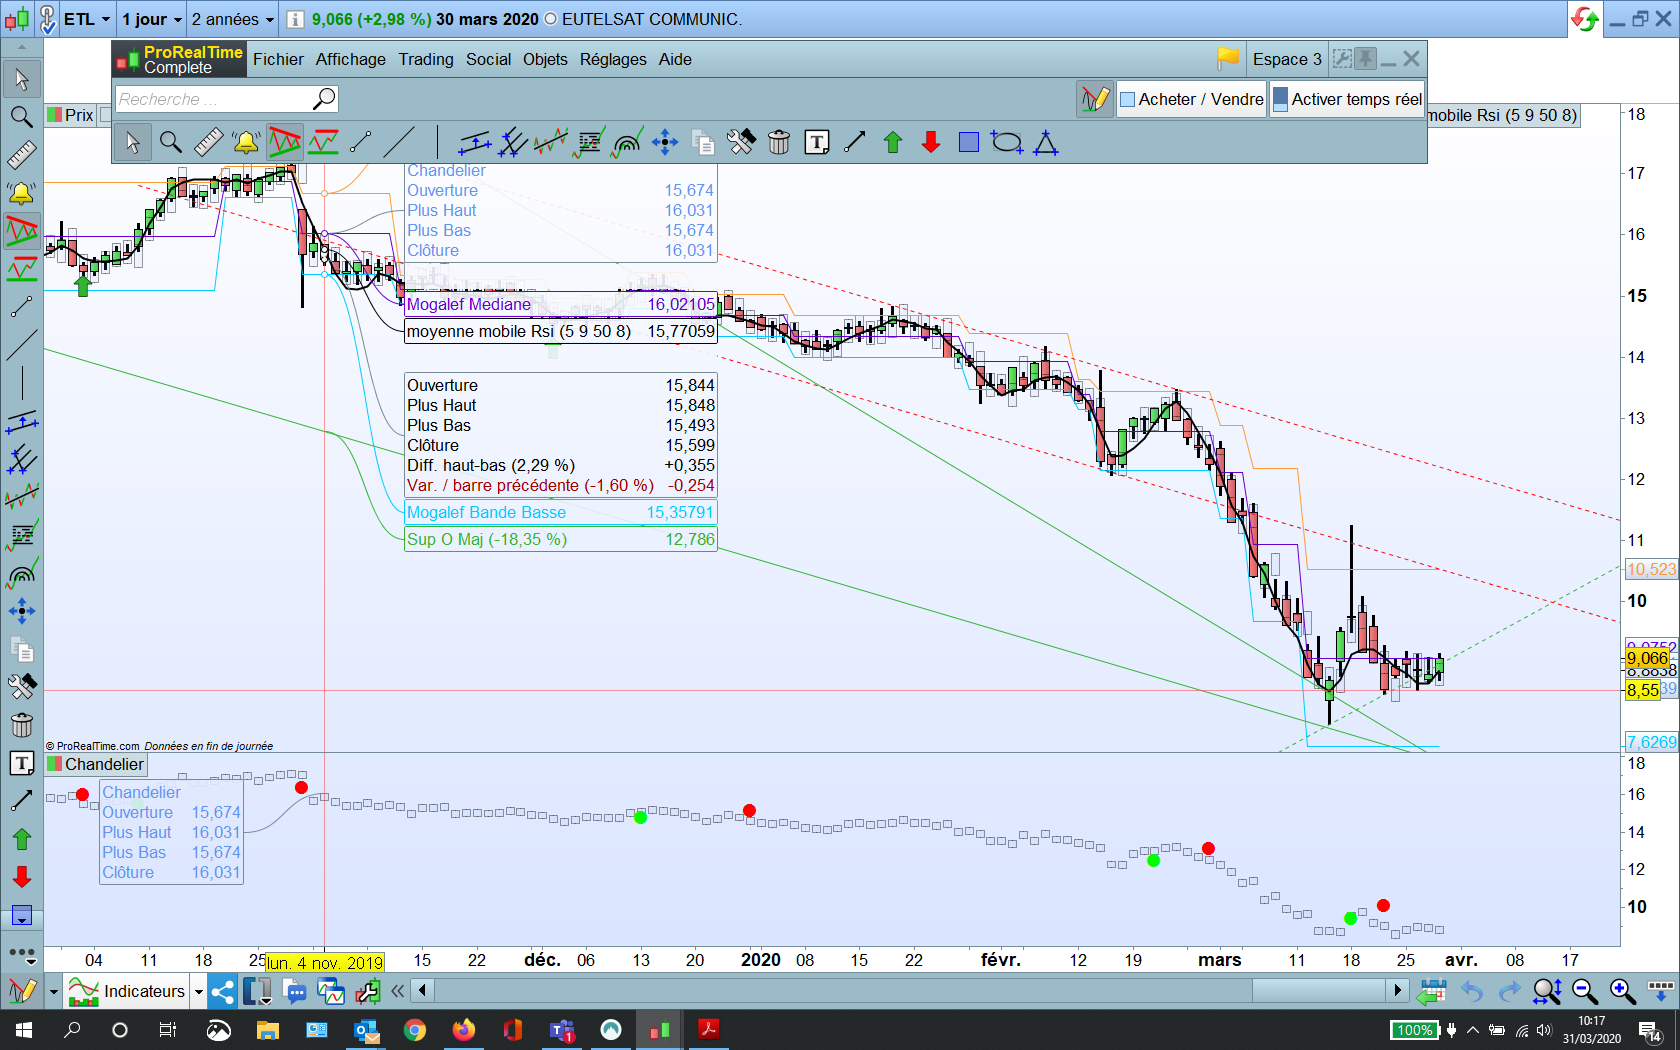The height and width of the screenshot is (1050, 1680).
Task: Draw a vertical line using the toolbar
Action: pyautogui.click(x=437, y=143)
